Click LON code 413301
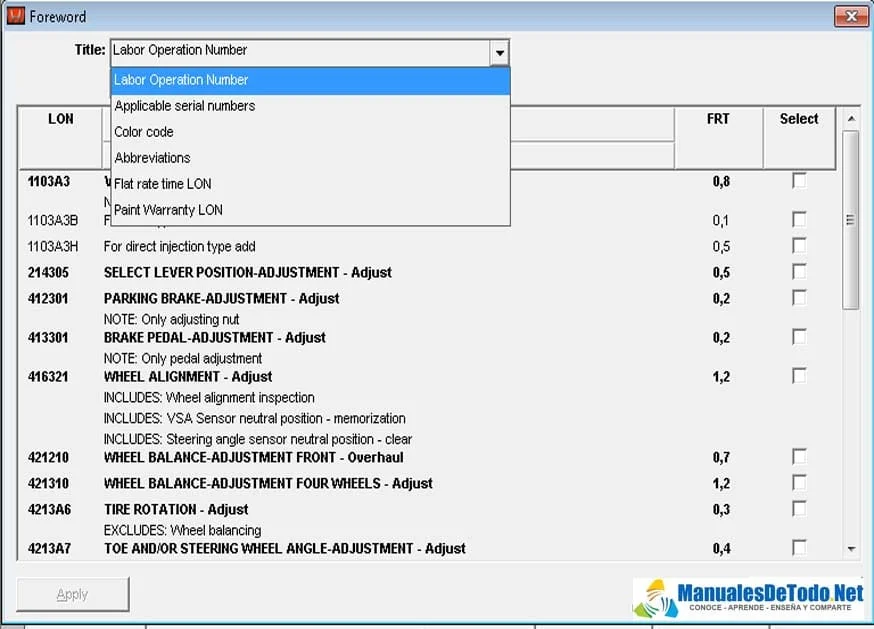 pyautogui.click(x=48, y=338)
